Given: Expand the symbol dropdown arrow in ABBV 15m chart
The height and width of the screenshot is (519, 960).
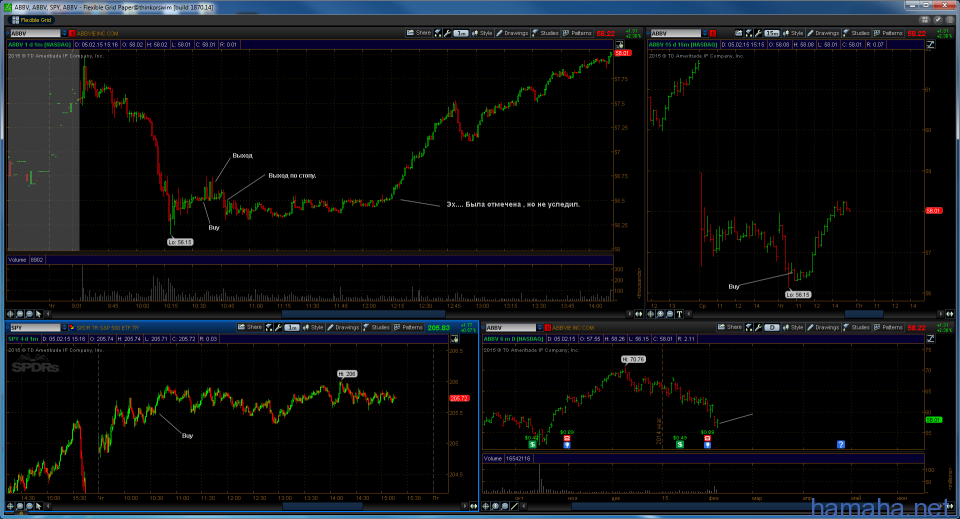Looking at the screenshot, I should 705,33.
